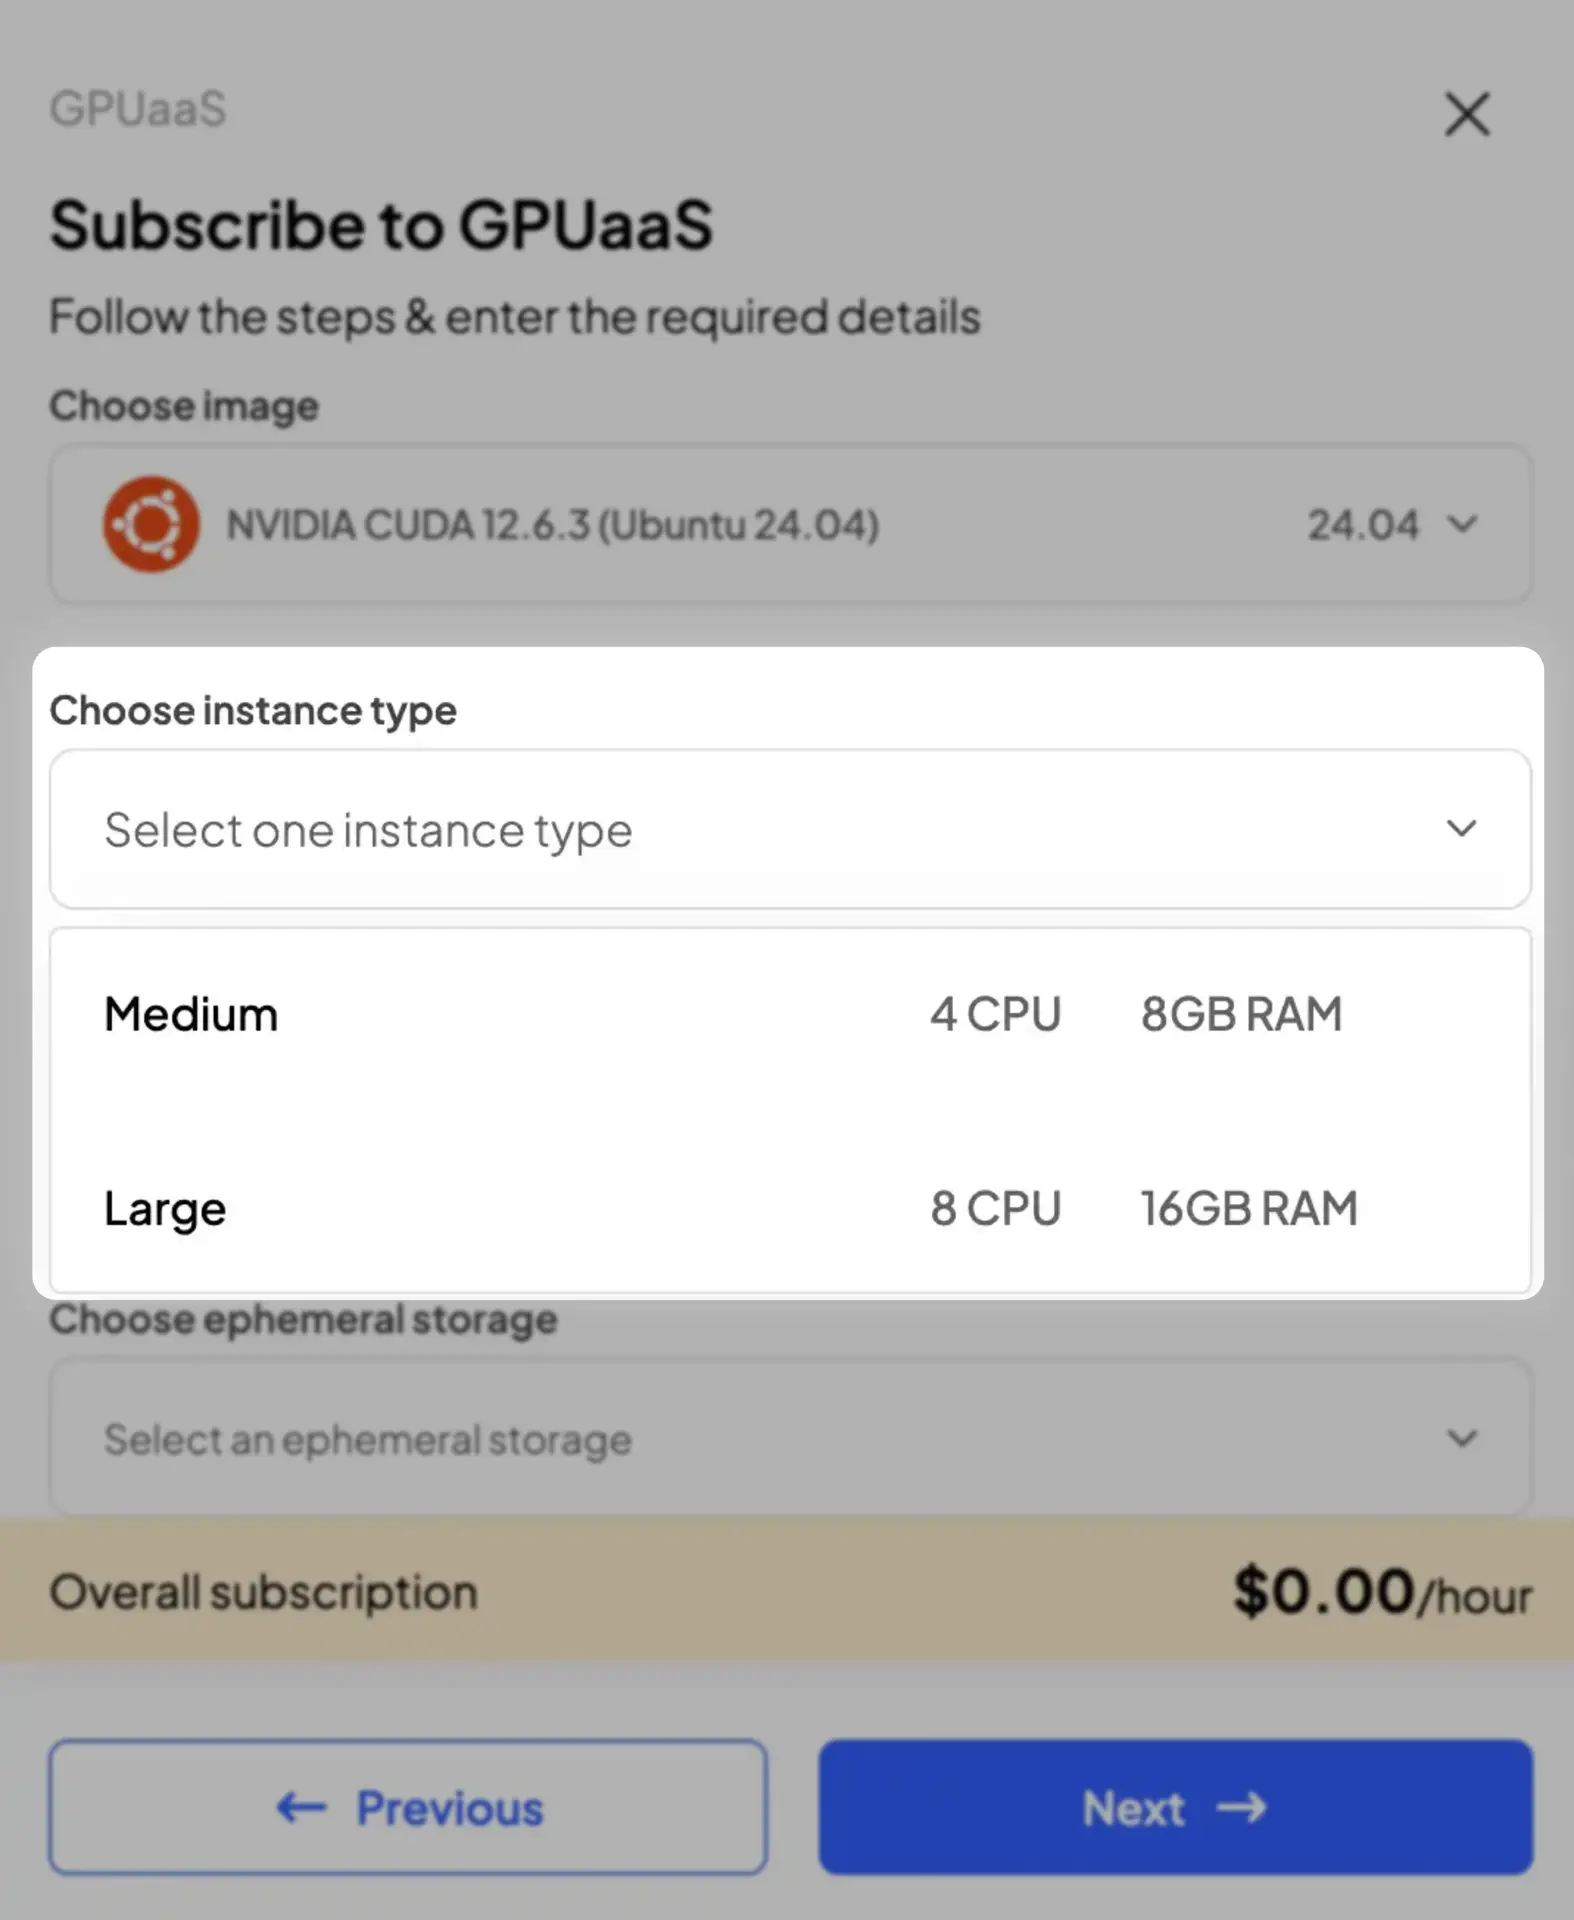The width and height of the screenshot is (1574, 1920).
Task: Click the chevron on the ephemeral storage selector
Action: tap(1460, 1440)
